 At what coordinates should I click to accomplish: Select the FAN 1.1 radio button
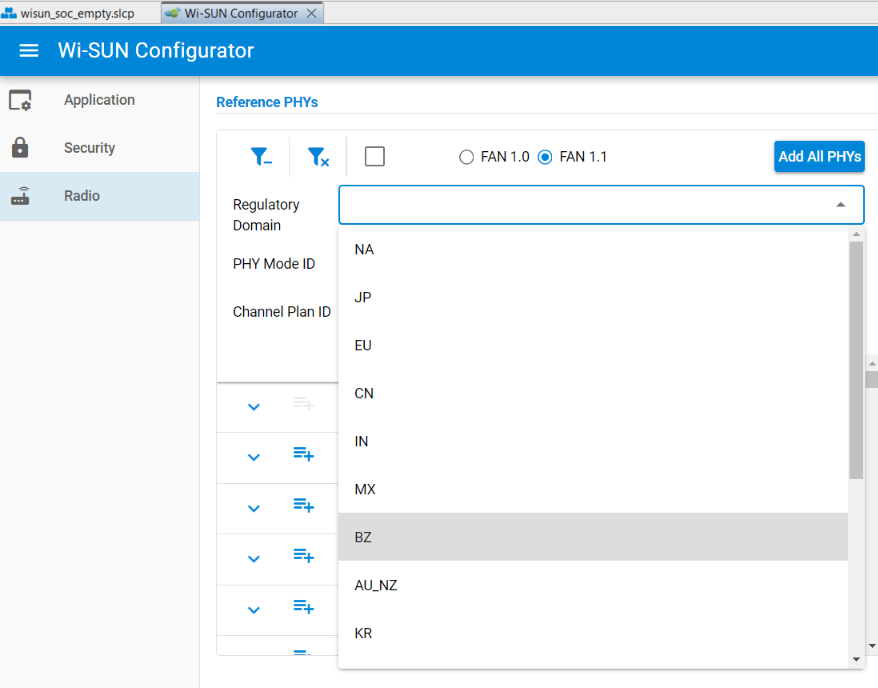(x=545, y=157)
